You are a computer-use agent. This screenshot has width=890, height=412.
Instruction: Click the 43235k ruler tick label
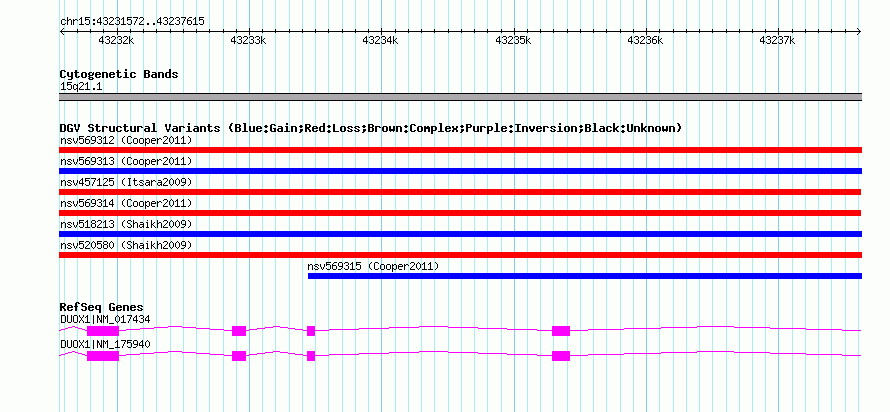(x=513, y=40)
